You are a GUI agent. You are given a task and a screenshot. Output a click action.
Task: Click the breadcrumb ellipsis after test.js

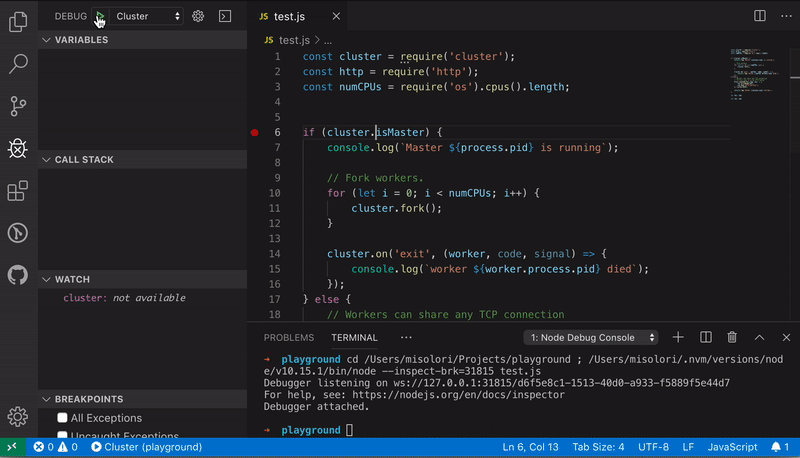328,40
